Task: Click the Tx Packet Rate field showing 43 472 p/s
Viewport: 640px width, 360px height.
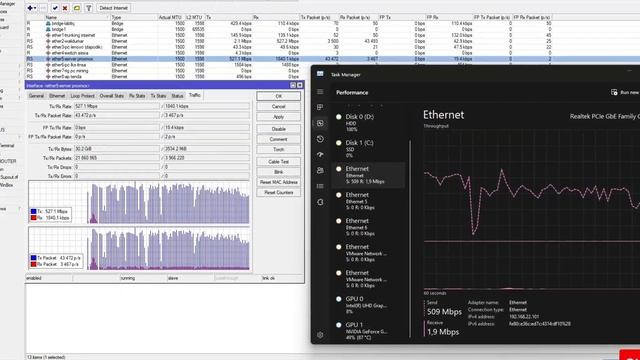Action: (117, 116)
